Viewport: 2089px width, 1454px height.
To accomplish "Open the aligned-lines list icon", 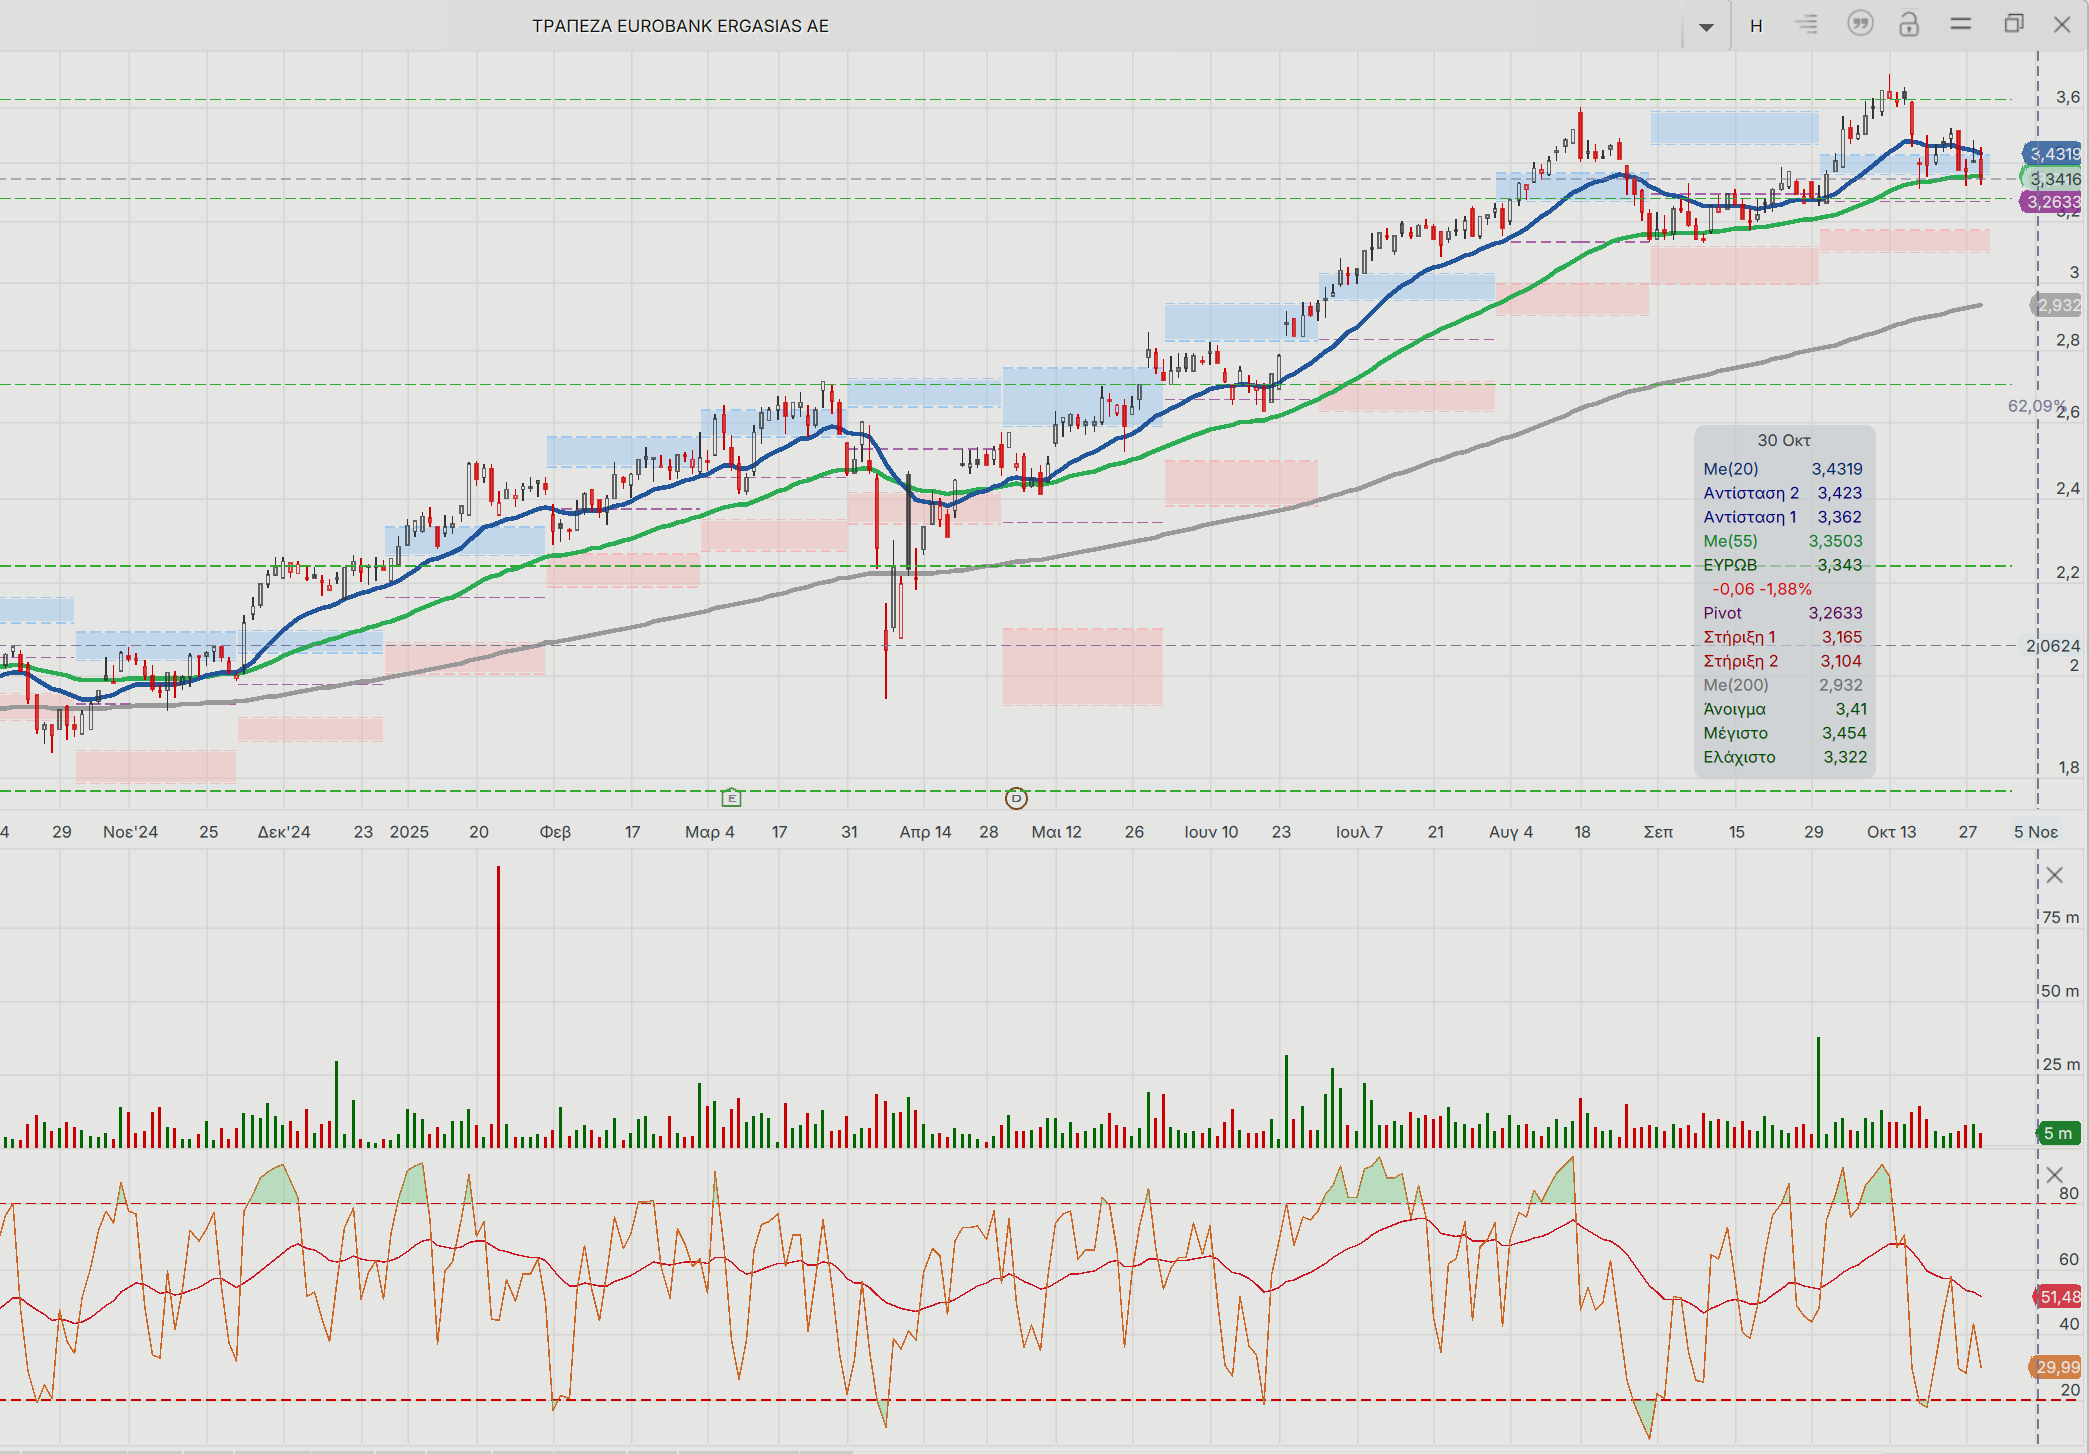I will [1807, 24].
